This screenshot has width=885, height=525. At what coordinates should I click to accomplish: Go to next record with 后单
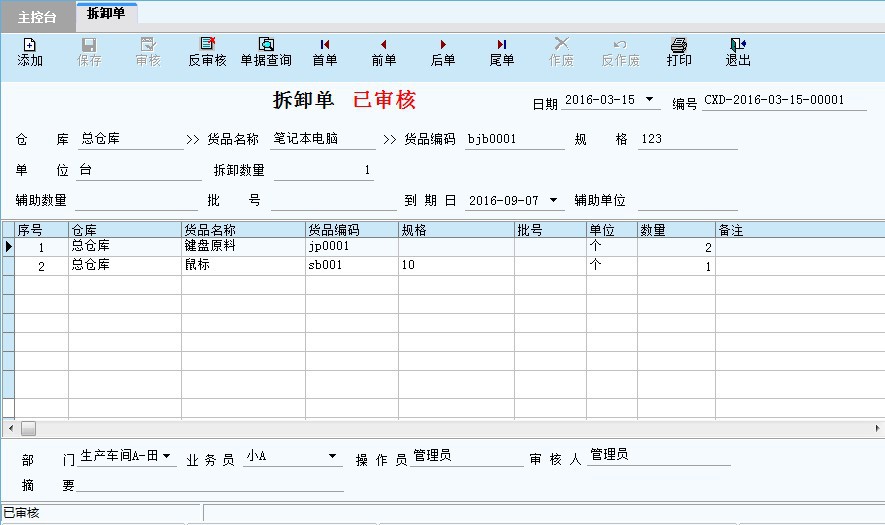(442, 52)
